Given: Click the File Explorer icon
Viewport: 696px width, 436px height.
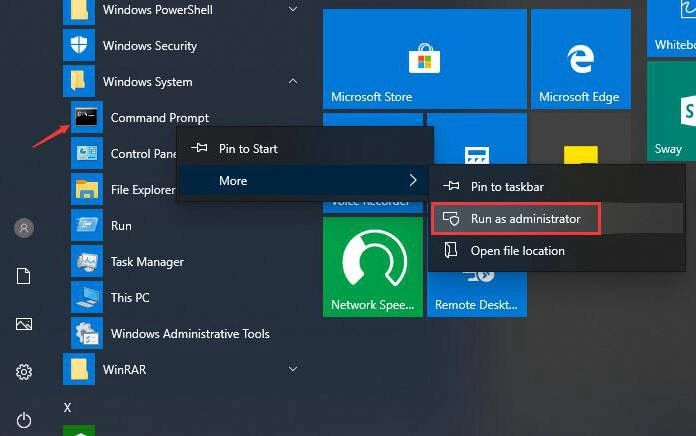Looking at the screenshot, I should coord(86,190).
